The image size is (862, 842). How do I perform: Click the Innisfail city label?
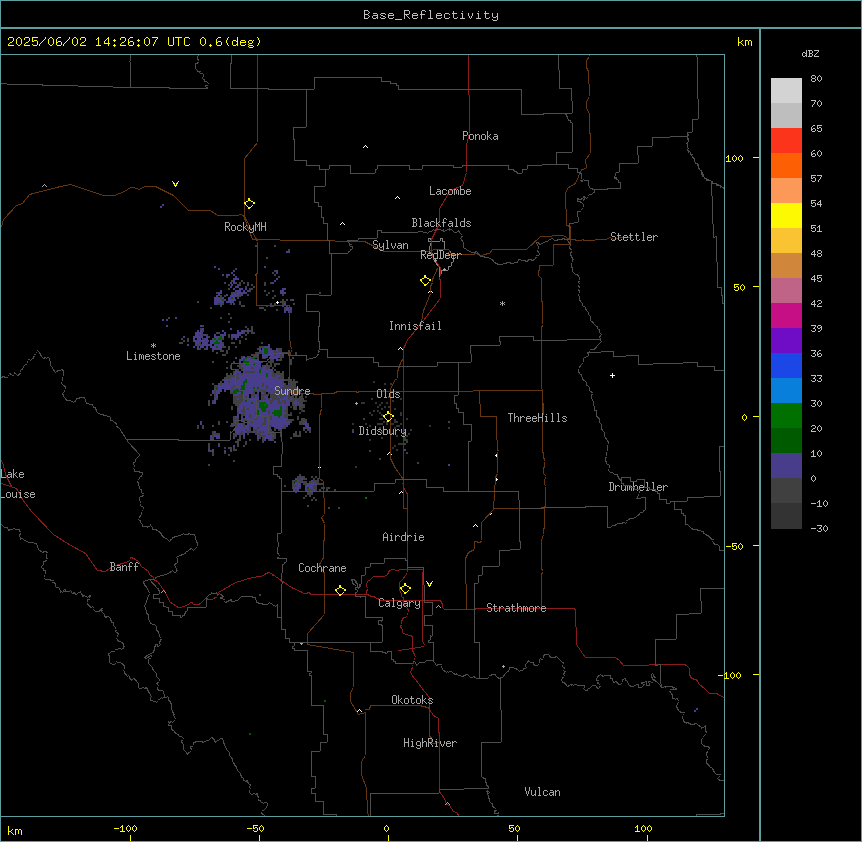click(x=415, y=326)
